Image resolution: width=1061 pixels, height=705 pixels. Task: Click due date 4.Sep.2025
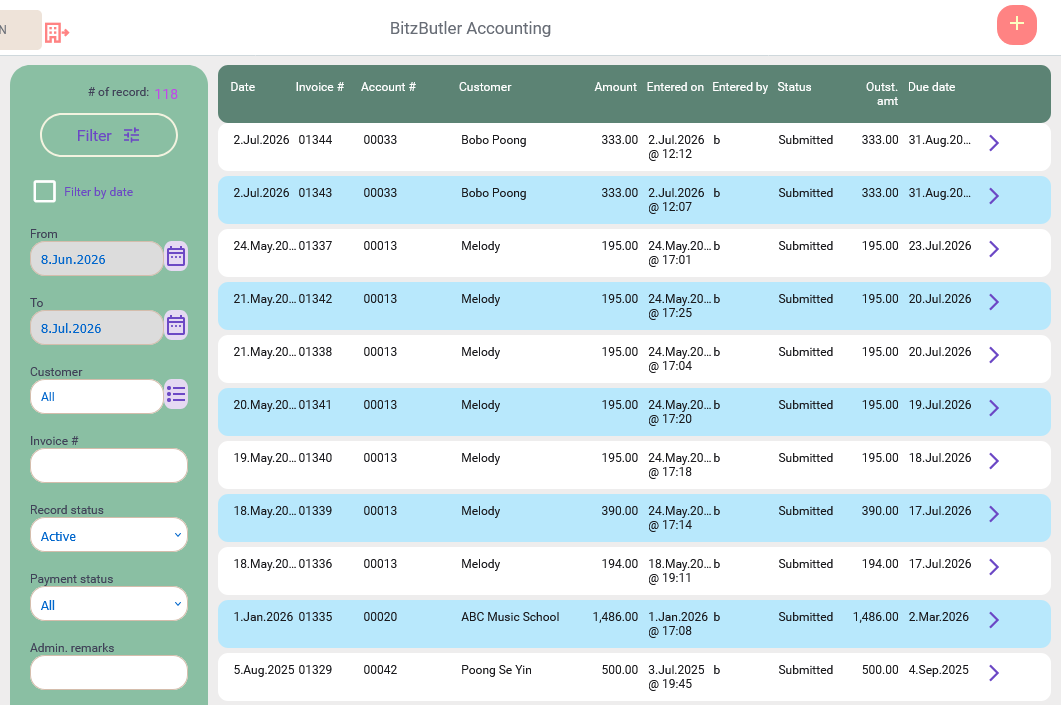click(939, 670)
